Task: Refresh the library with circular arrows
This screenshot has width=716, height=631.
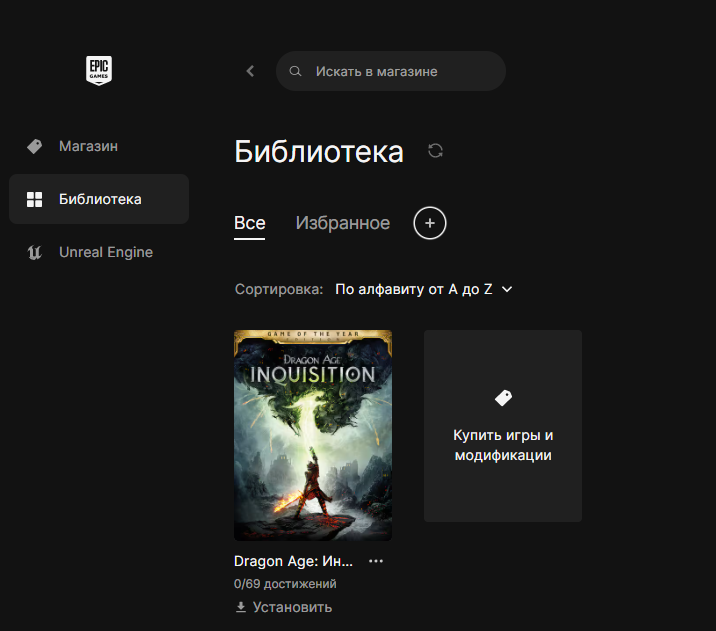Action: click(x=435, y=151)
